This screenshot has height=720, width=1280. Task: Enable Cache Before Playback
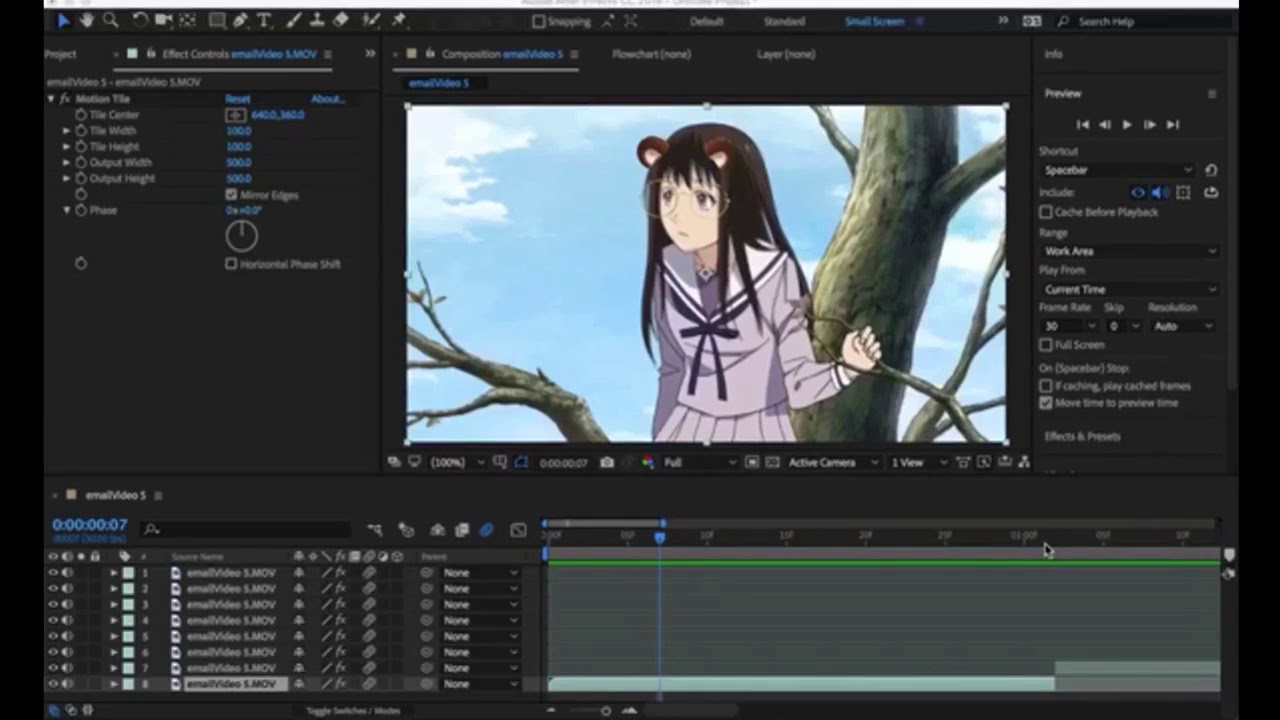pyautogui.click(x=1046, y=212)
